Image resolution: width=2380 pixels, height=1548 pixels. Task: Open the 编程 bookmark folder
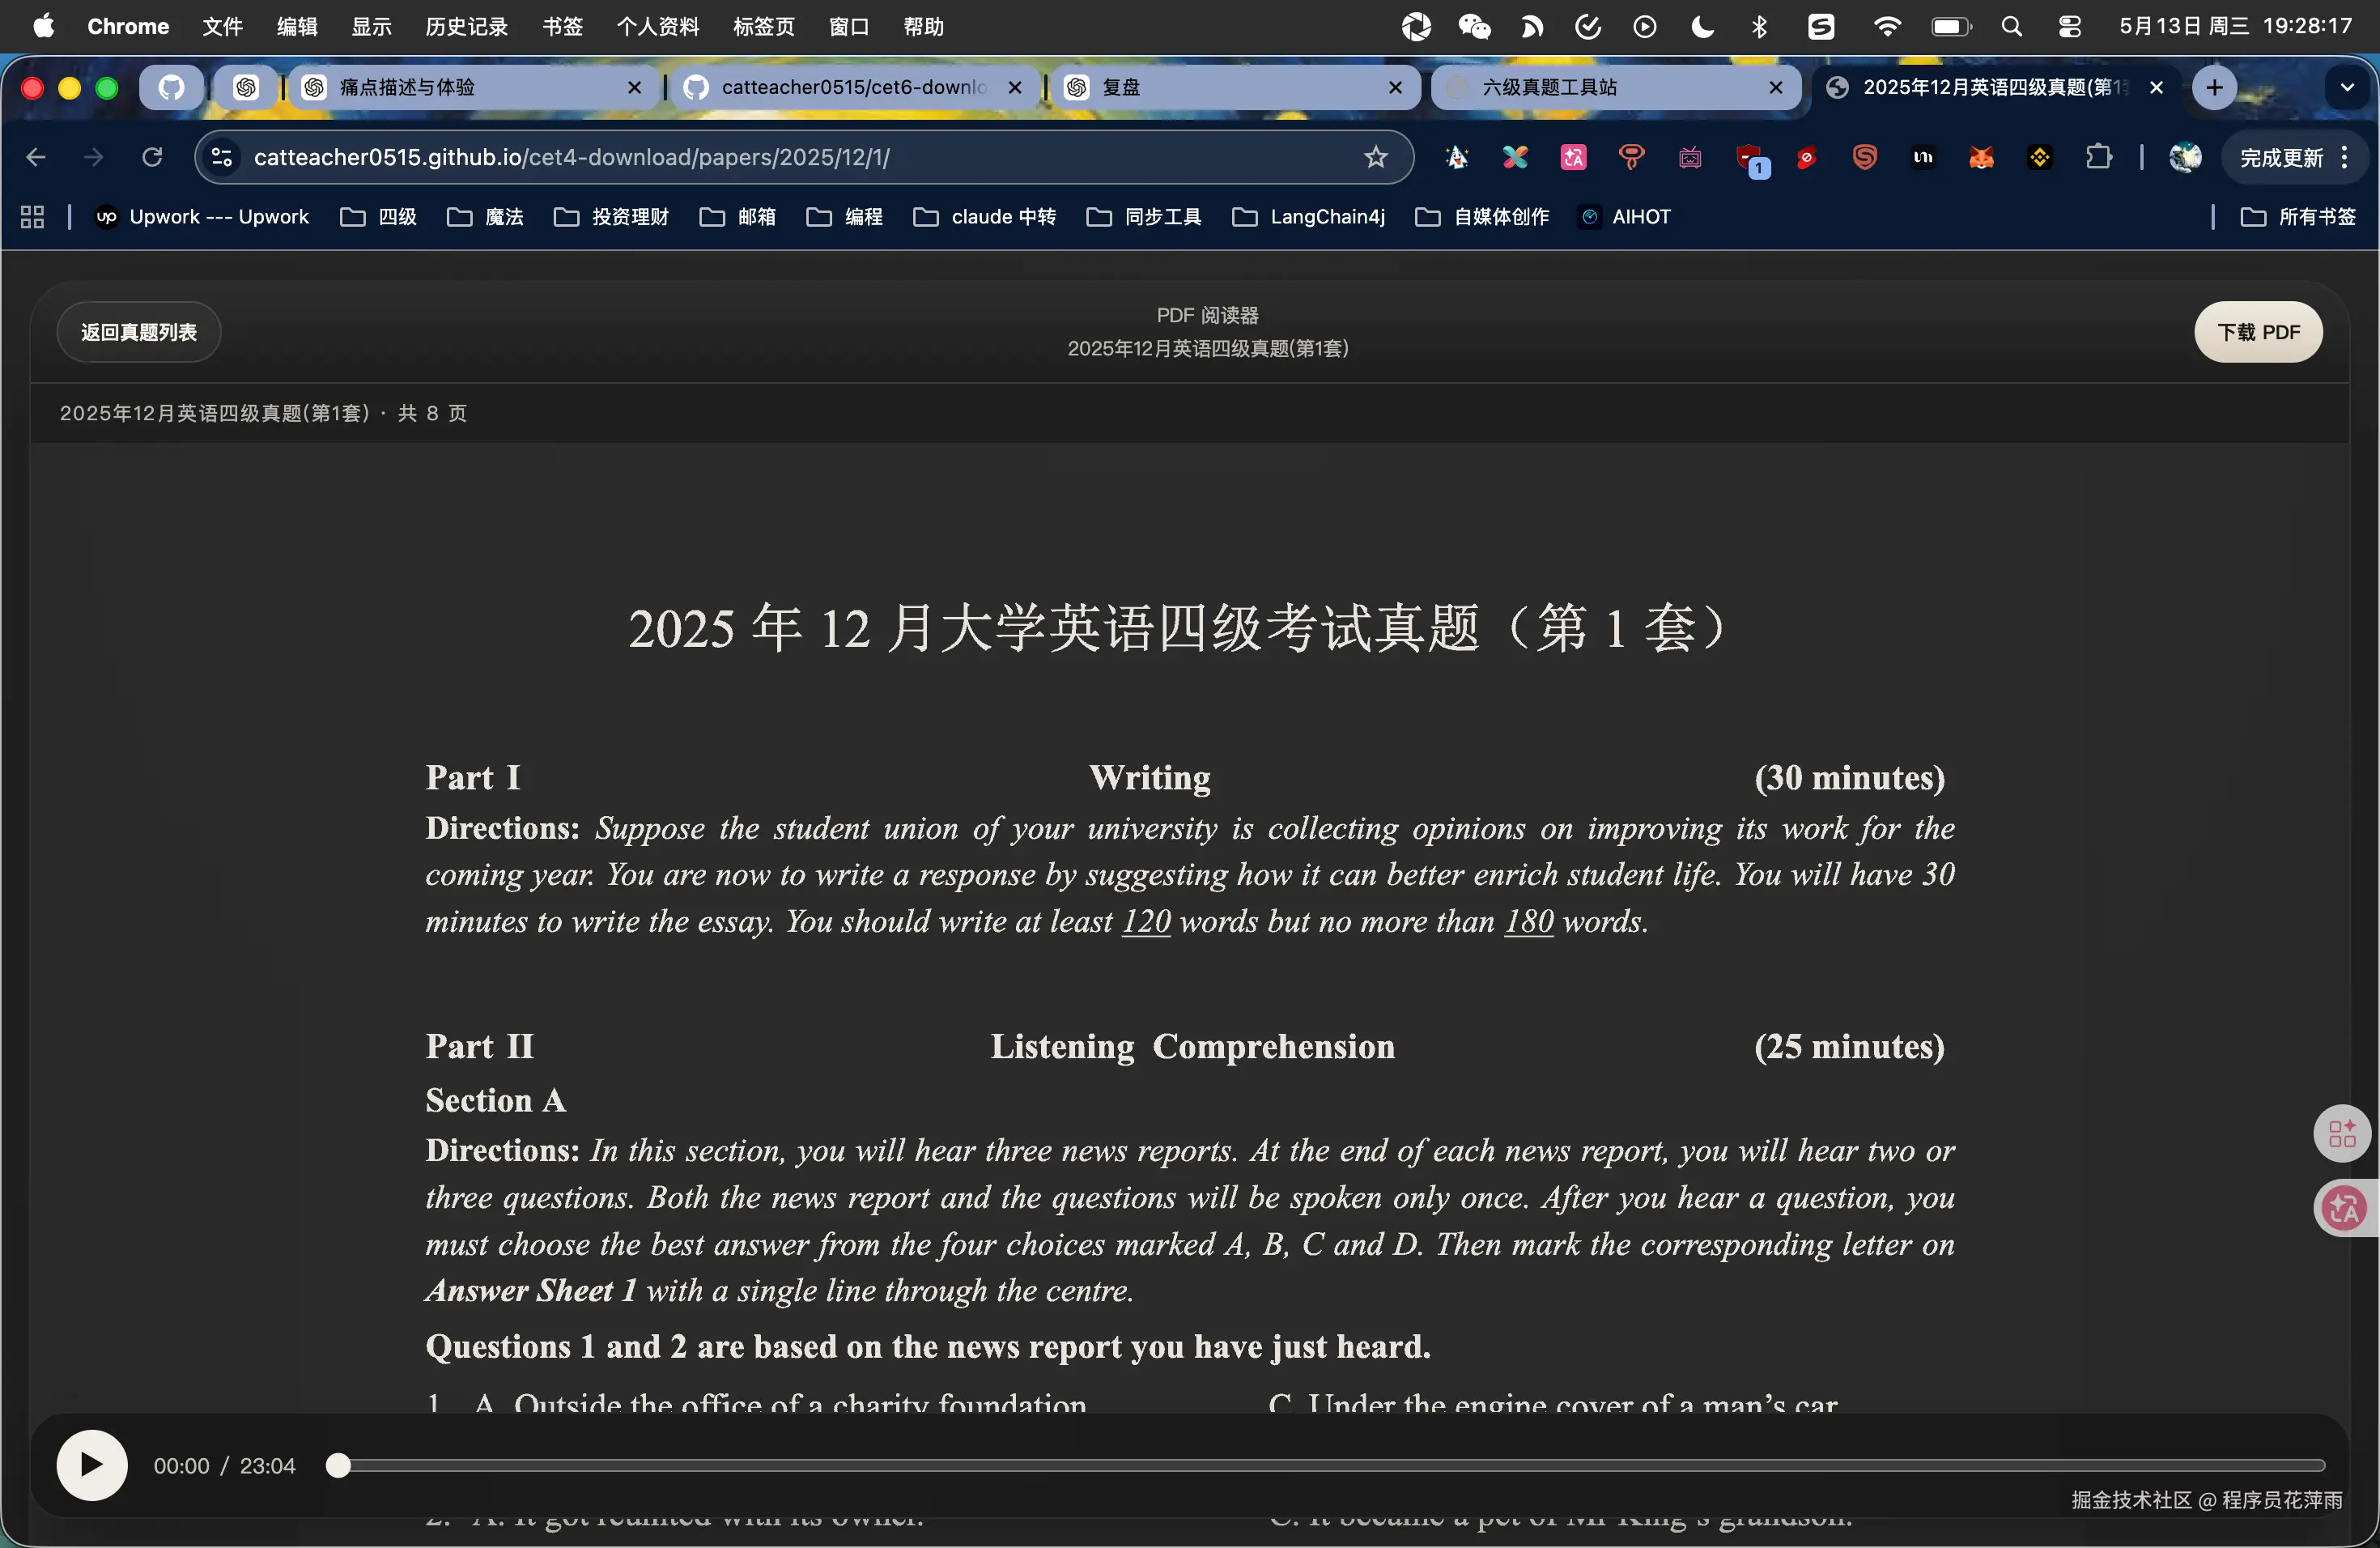[x=845, y=216]
